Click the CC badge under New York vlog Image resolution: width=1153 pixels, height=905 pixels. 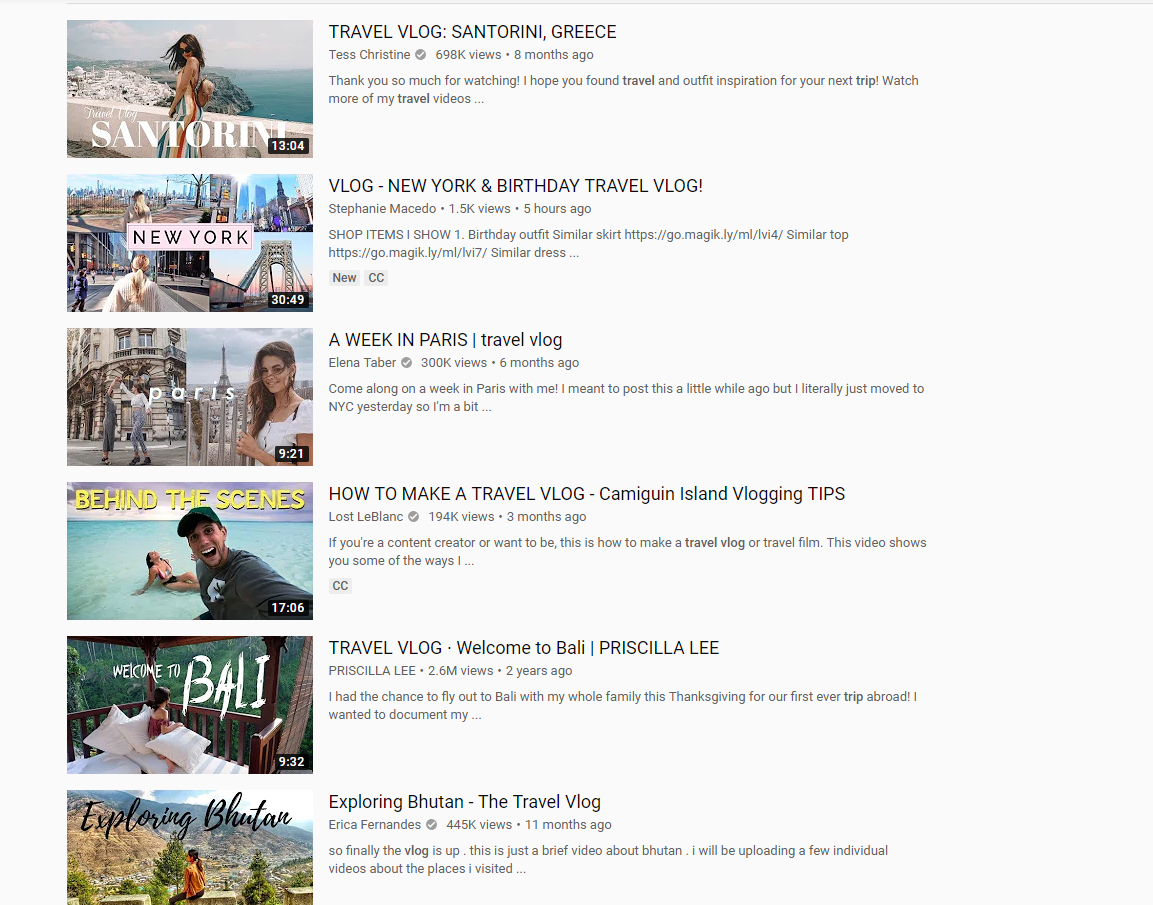coord(376,278)
